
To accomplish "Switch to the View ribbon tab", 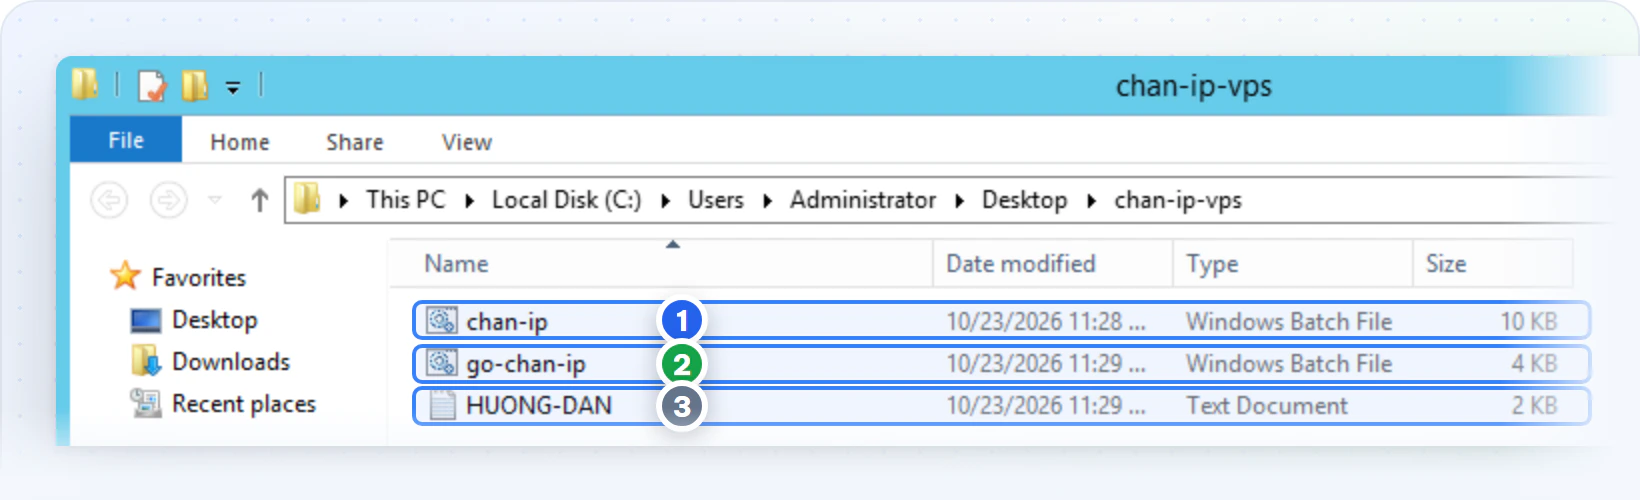I will [x=467, y=142].
